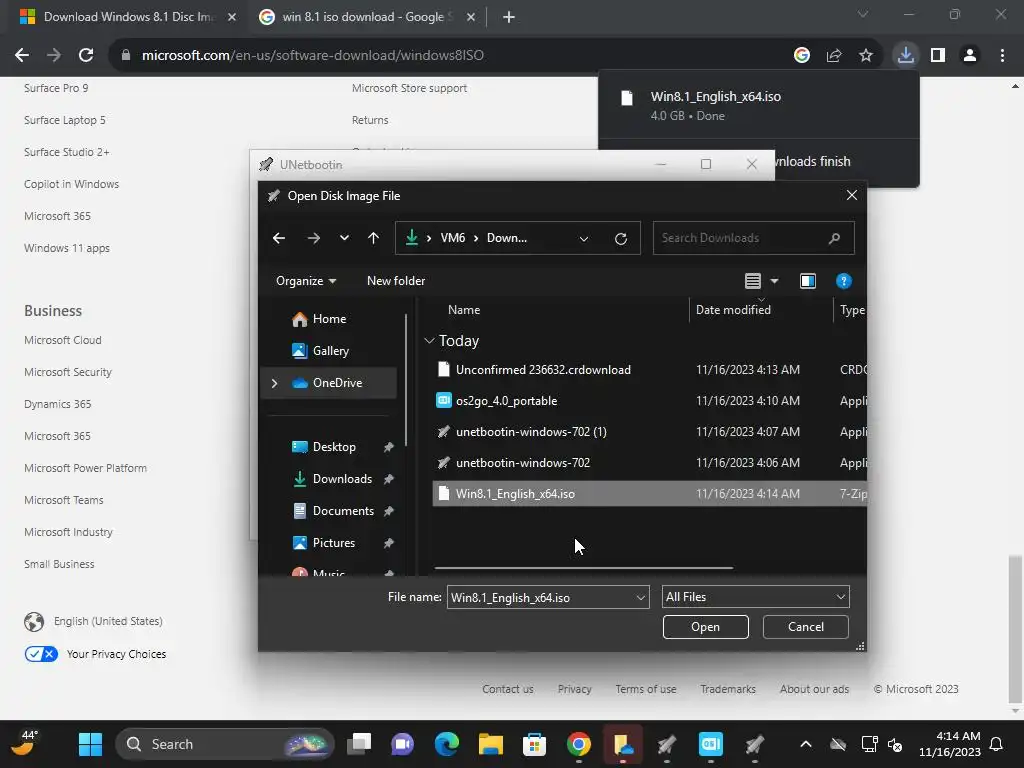Open File Explorer from taskbar

[490, 744]
